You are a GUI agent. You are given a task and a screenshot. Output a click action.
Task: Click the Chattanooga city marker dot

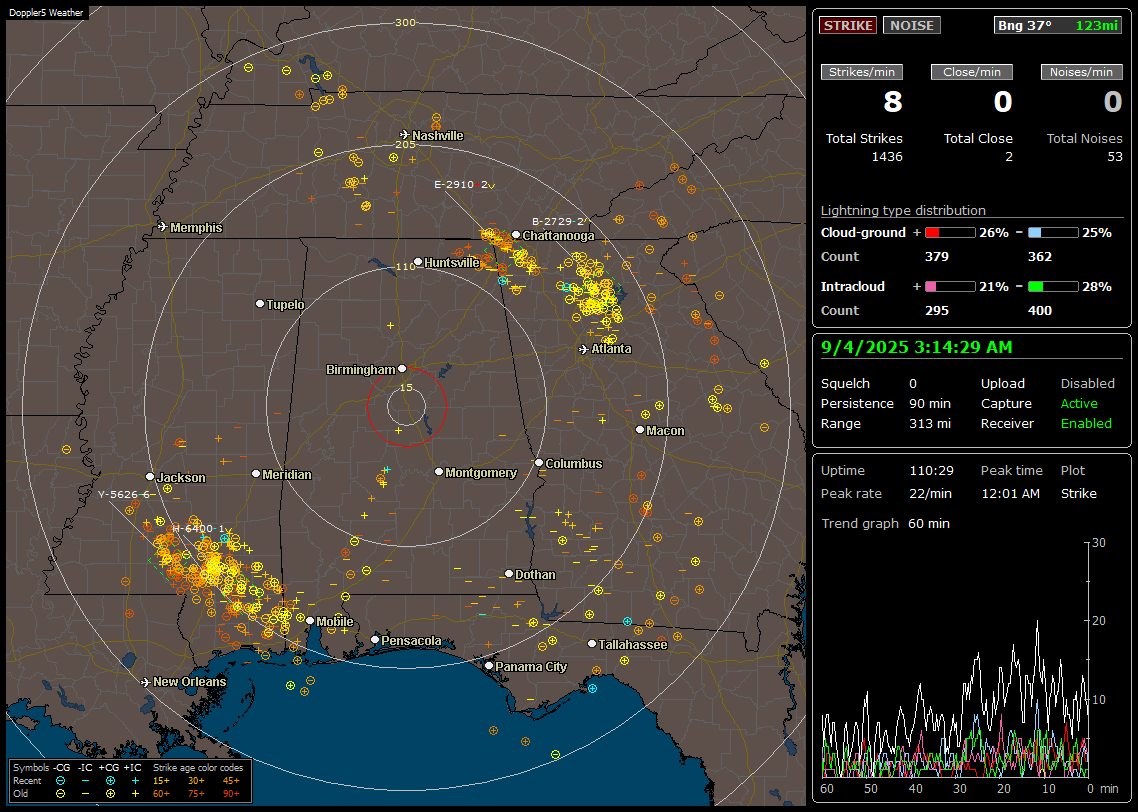pyautogui.click(x=516, y=235)
